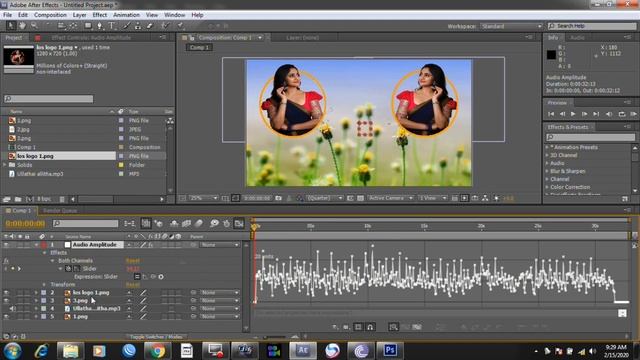Toggle the Graph Editor button
Image resolution: width=640 pixels, height=360 pixels.
click(239, 223)
